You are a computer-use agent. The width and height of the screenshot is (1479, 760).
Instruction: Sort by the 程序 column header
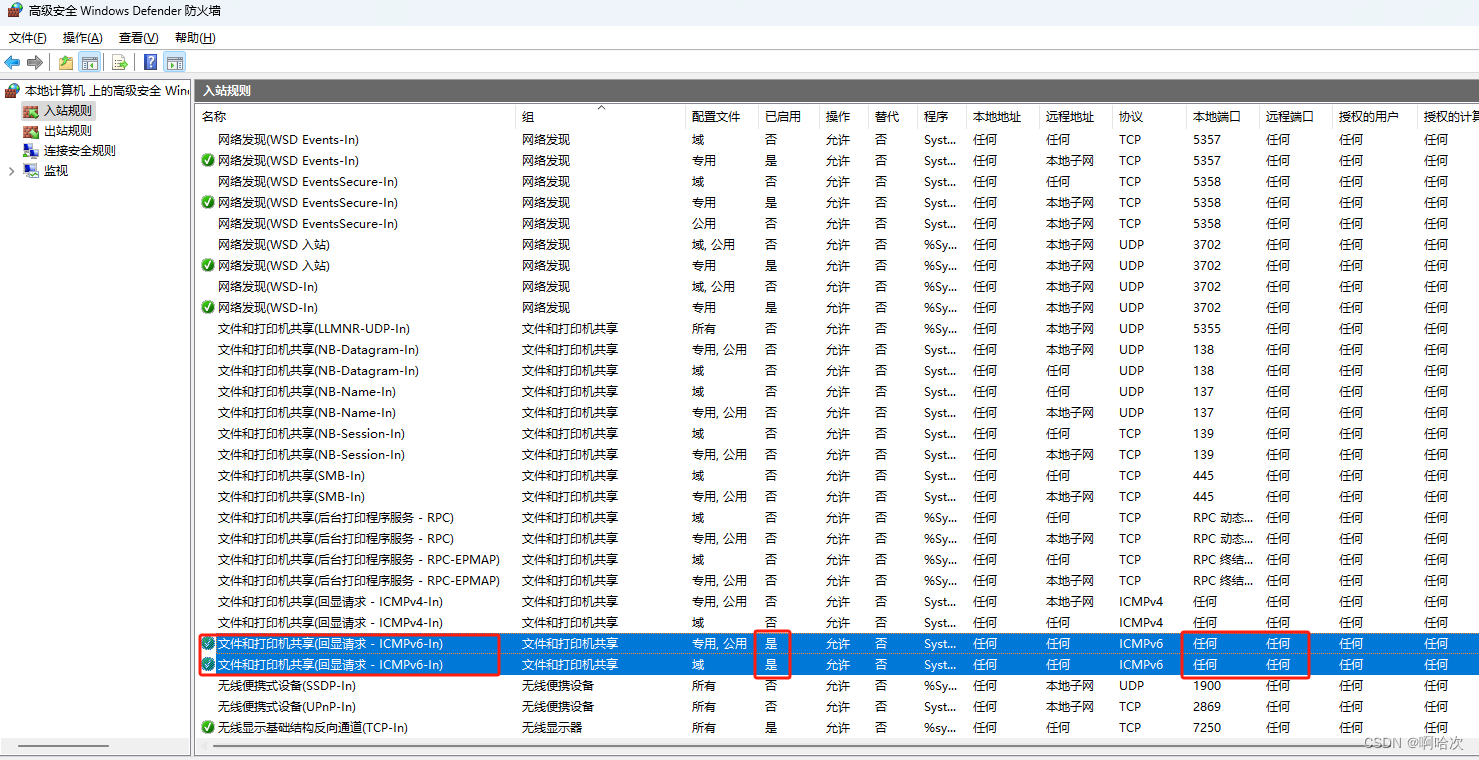point(936,117)
